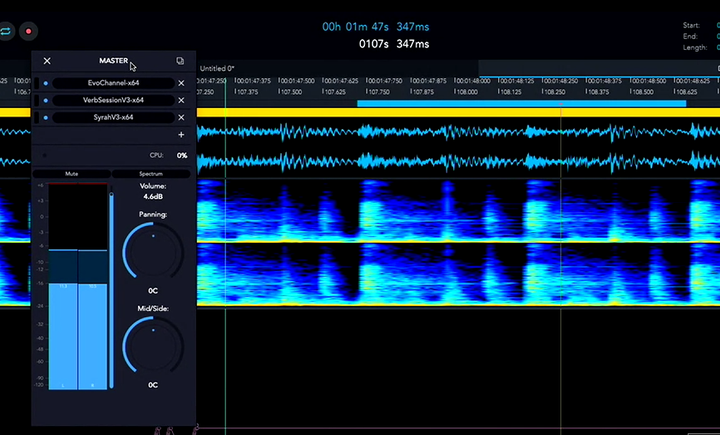This screenshot has height=435, width=720.
Task: Close the MASTER panel with the X icon
Action: click(x=47, y=61)
